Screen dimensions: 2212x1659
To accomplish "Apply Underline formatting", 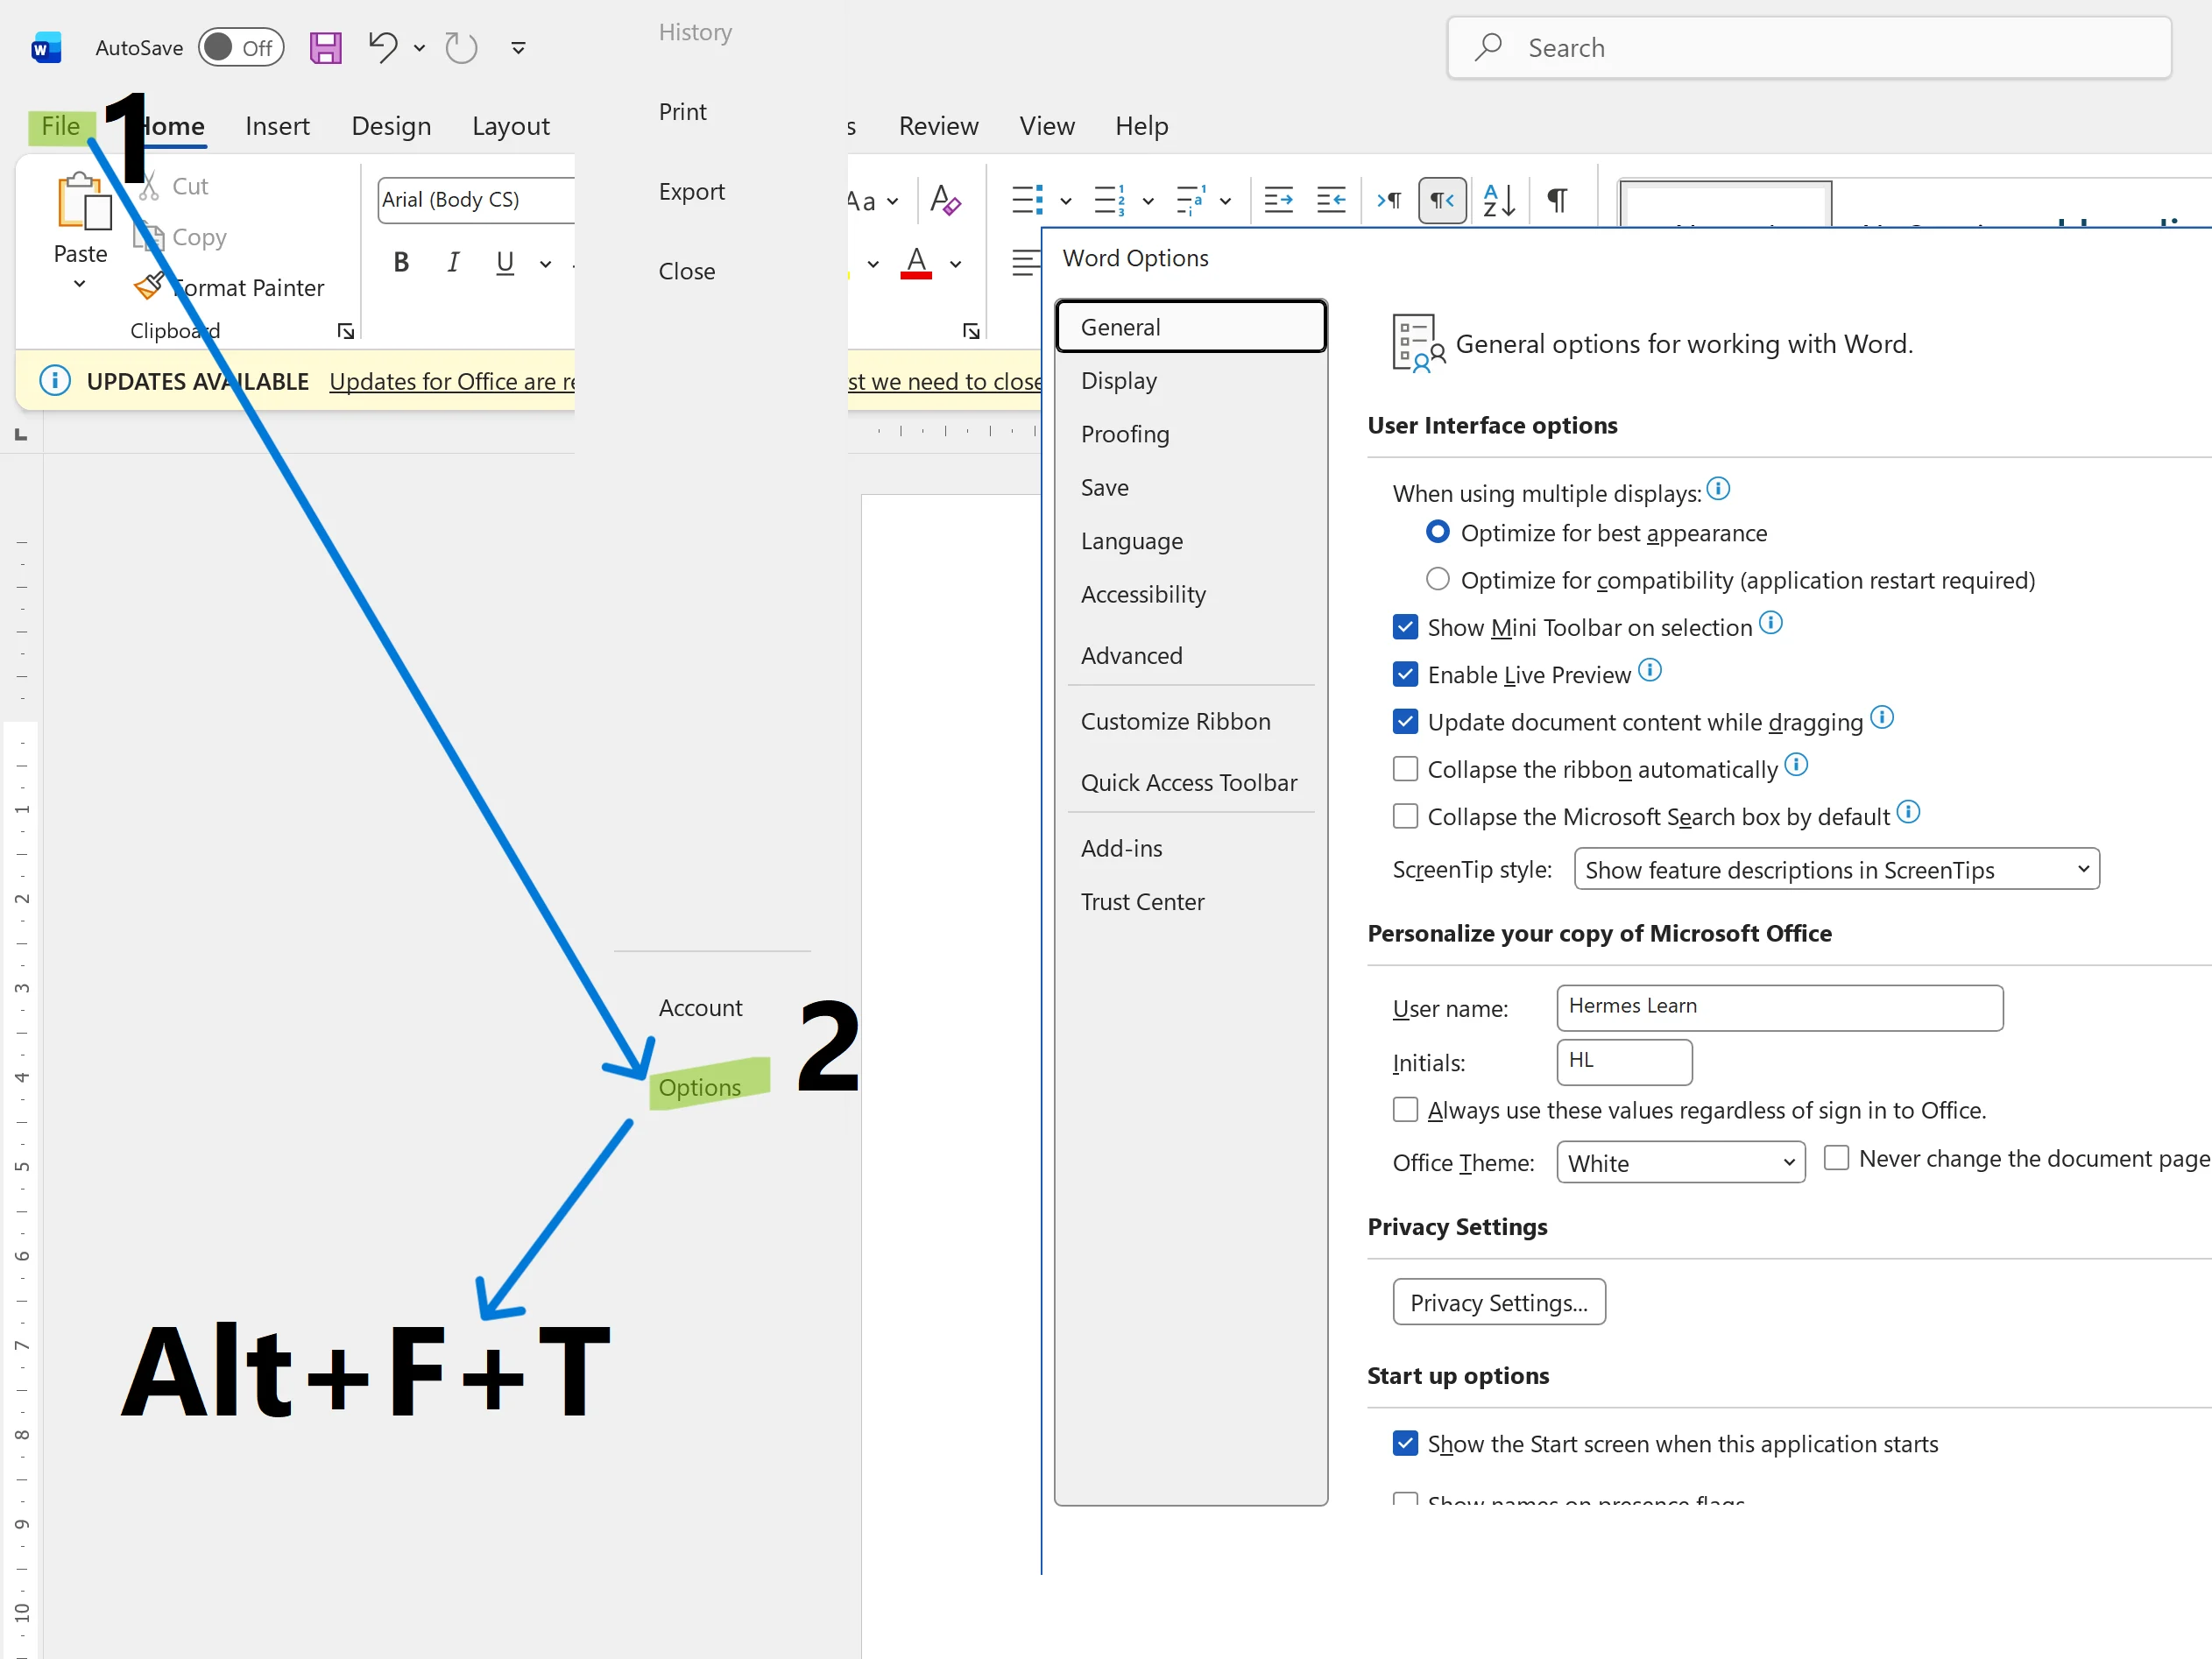I will tap(505, 262).
